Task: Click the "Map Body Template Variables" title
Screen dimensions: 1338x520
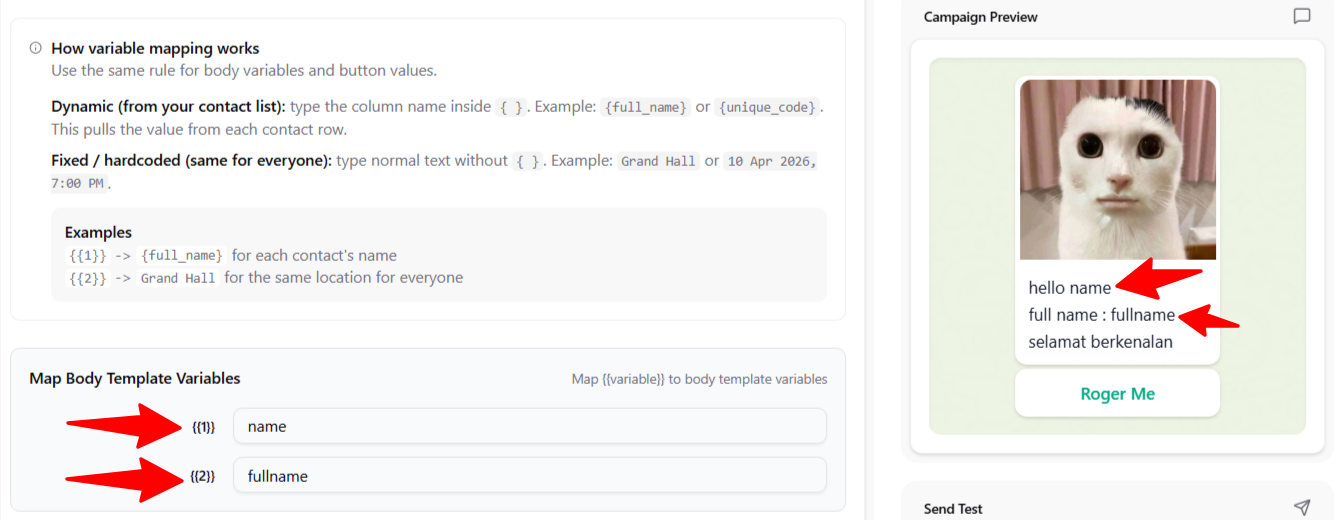Action: pos(135,378)
